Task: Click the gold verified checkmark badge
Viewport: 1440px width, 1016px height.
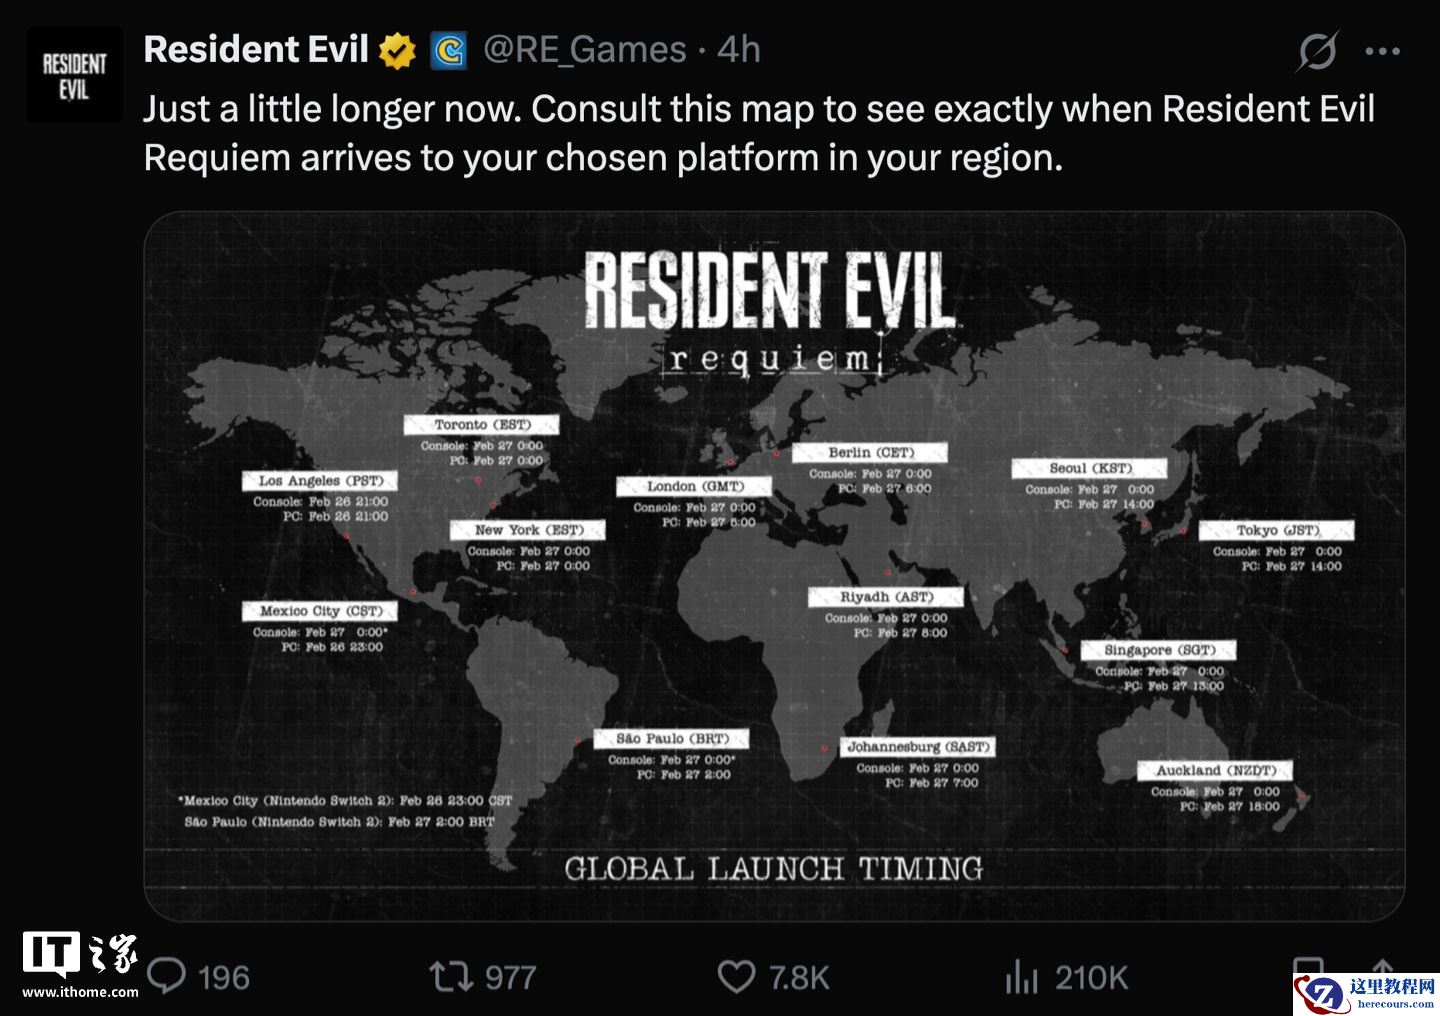Action: click(397, 50)
